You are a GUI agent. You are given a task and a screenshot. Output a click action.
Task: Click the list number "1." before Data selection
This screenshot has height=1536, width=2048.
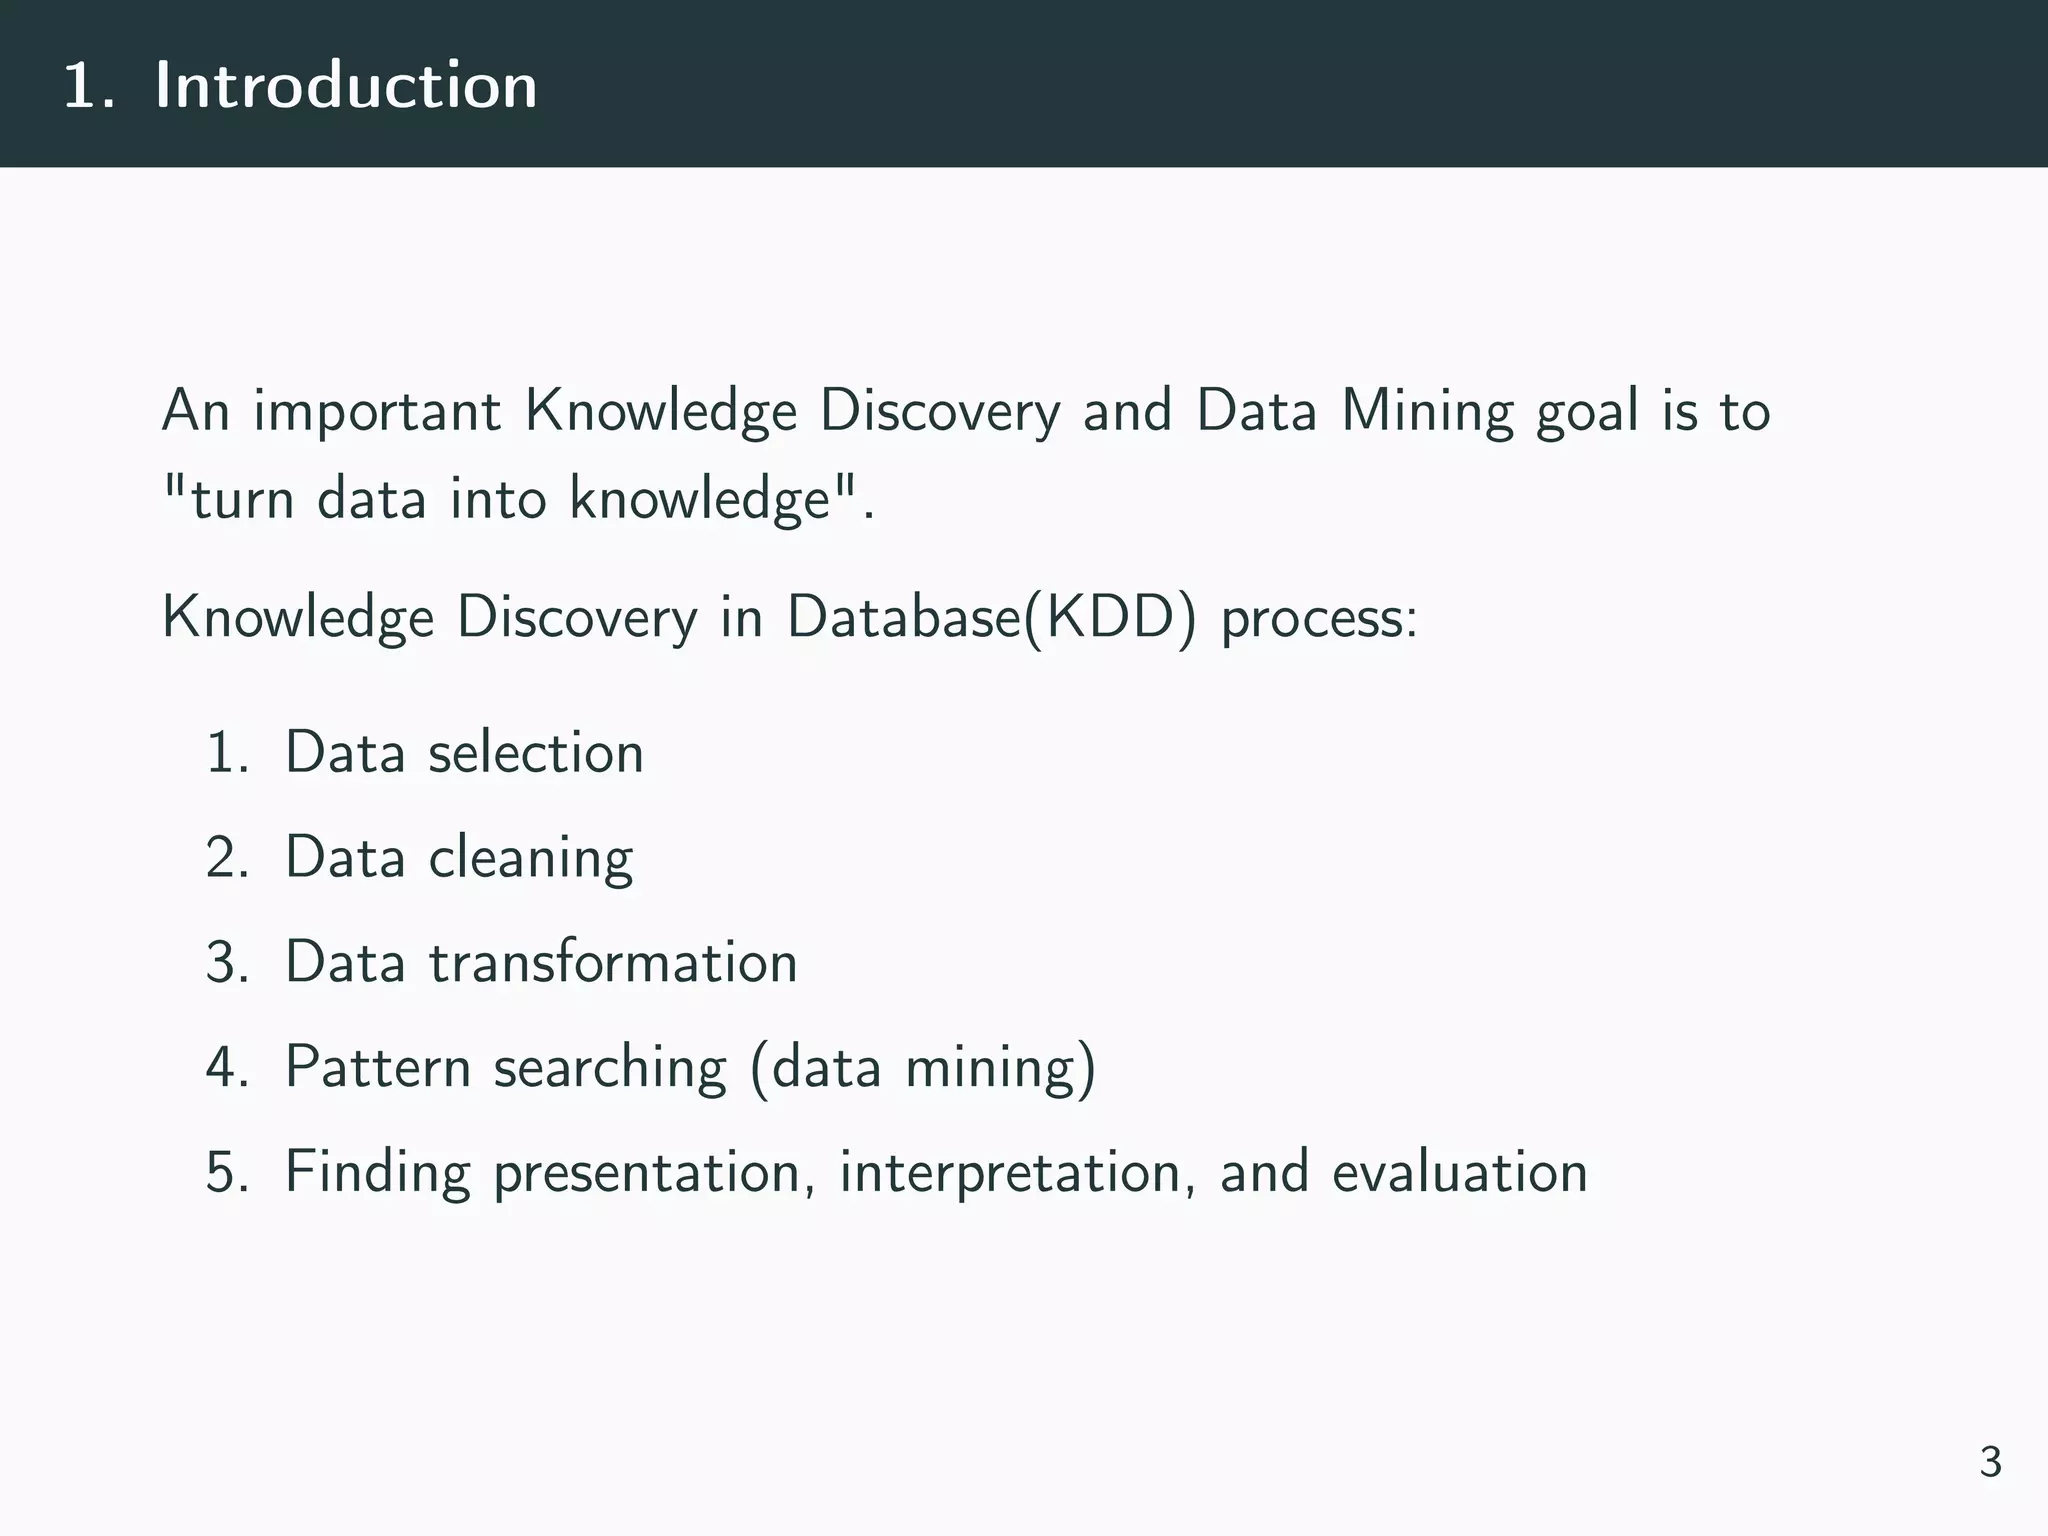tap(228, 753)
